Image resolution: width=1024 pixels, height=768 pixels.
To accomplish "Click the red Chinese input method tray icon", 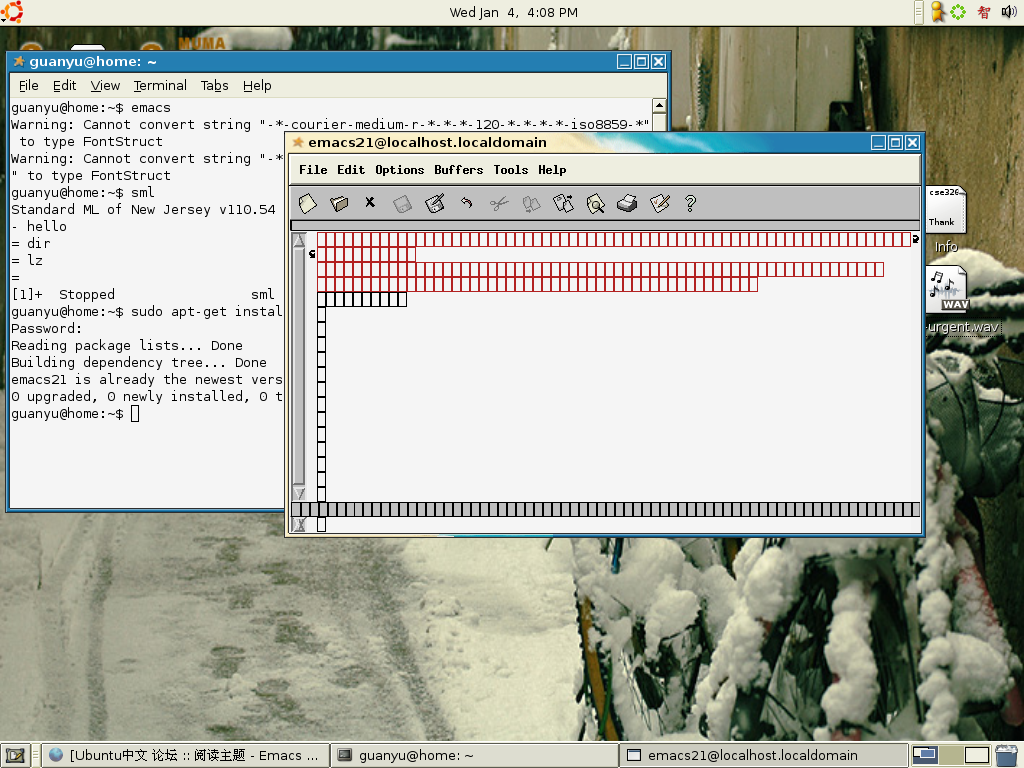I will click(984, 12).
